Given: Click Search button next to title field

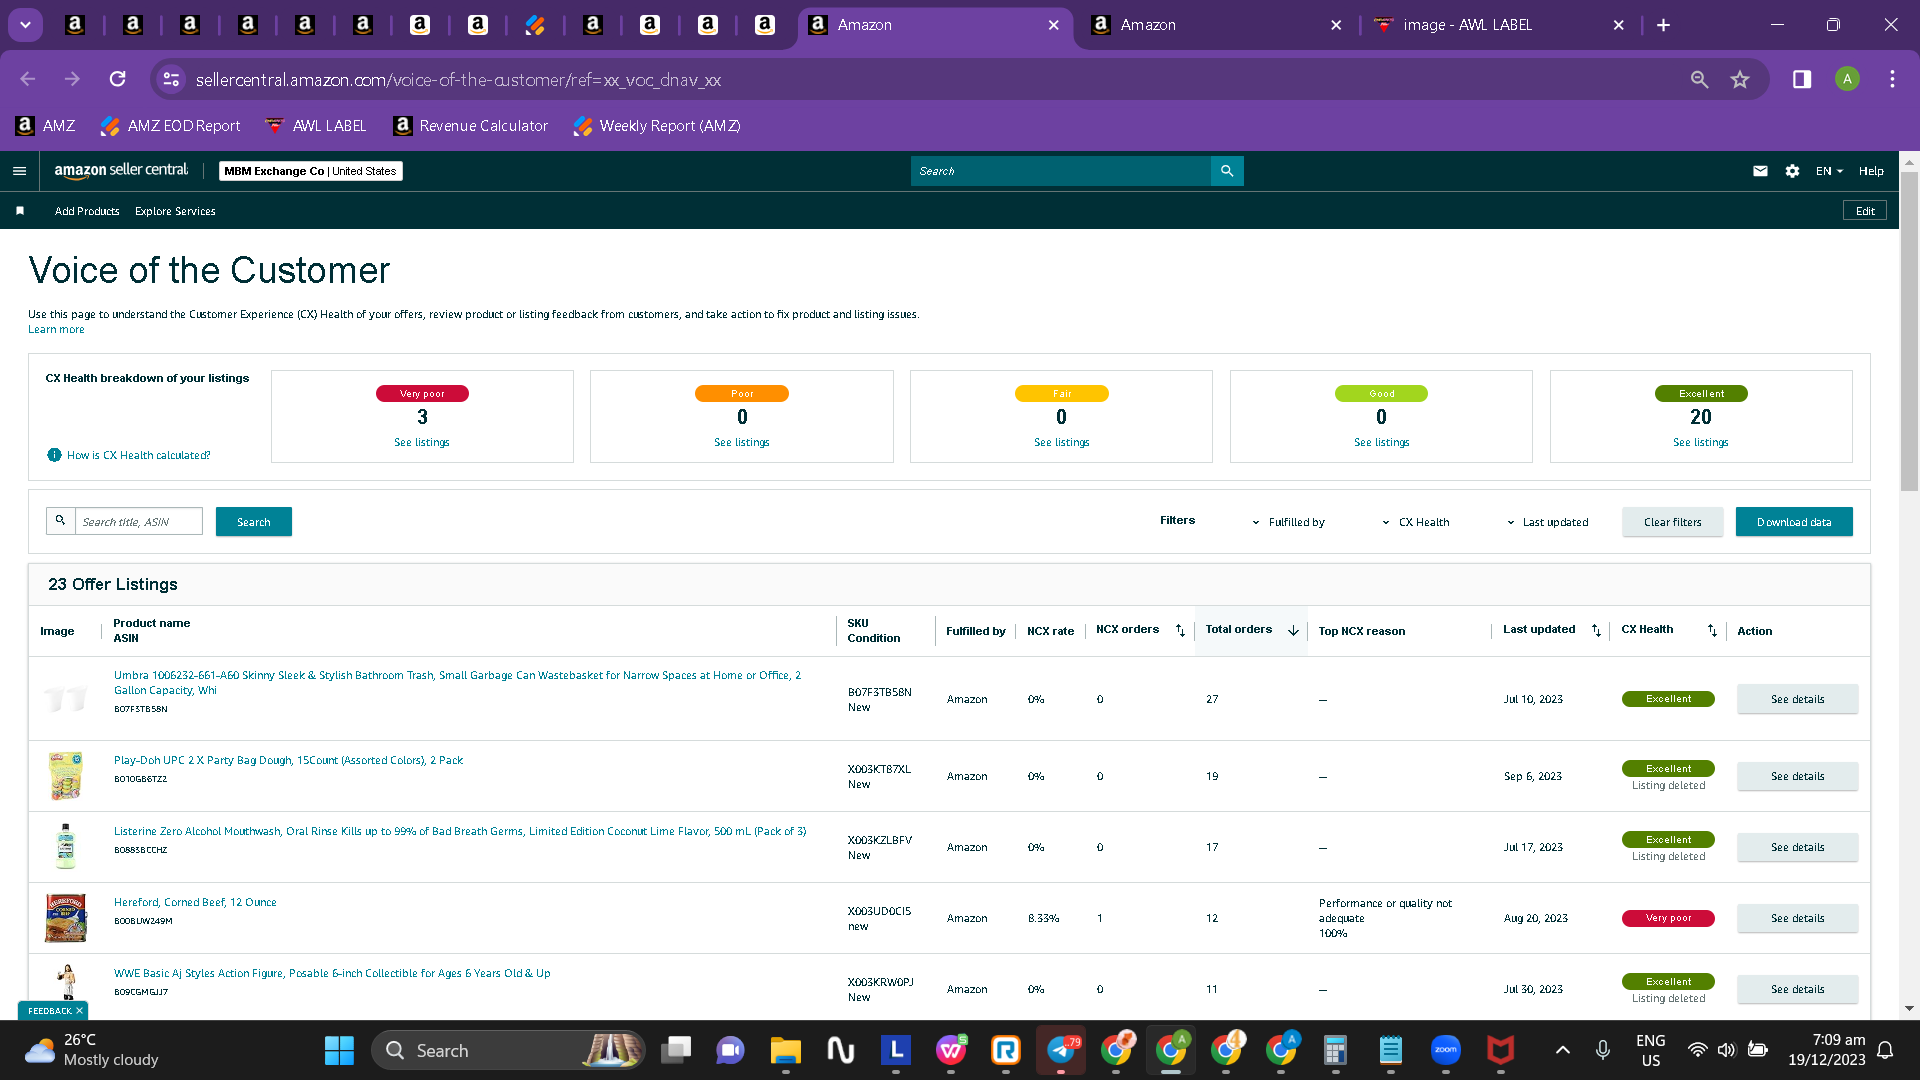Looking at the screenshot, I should pos(254,522).
